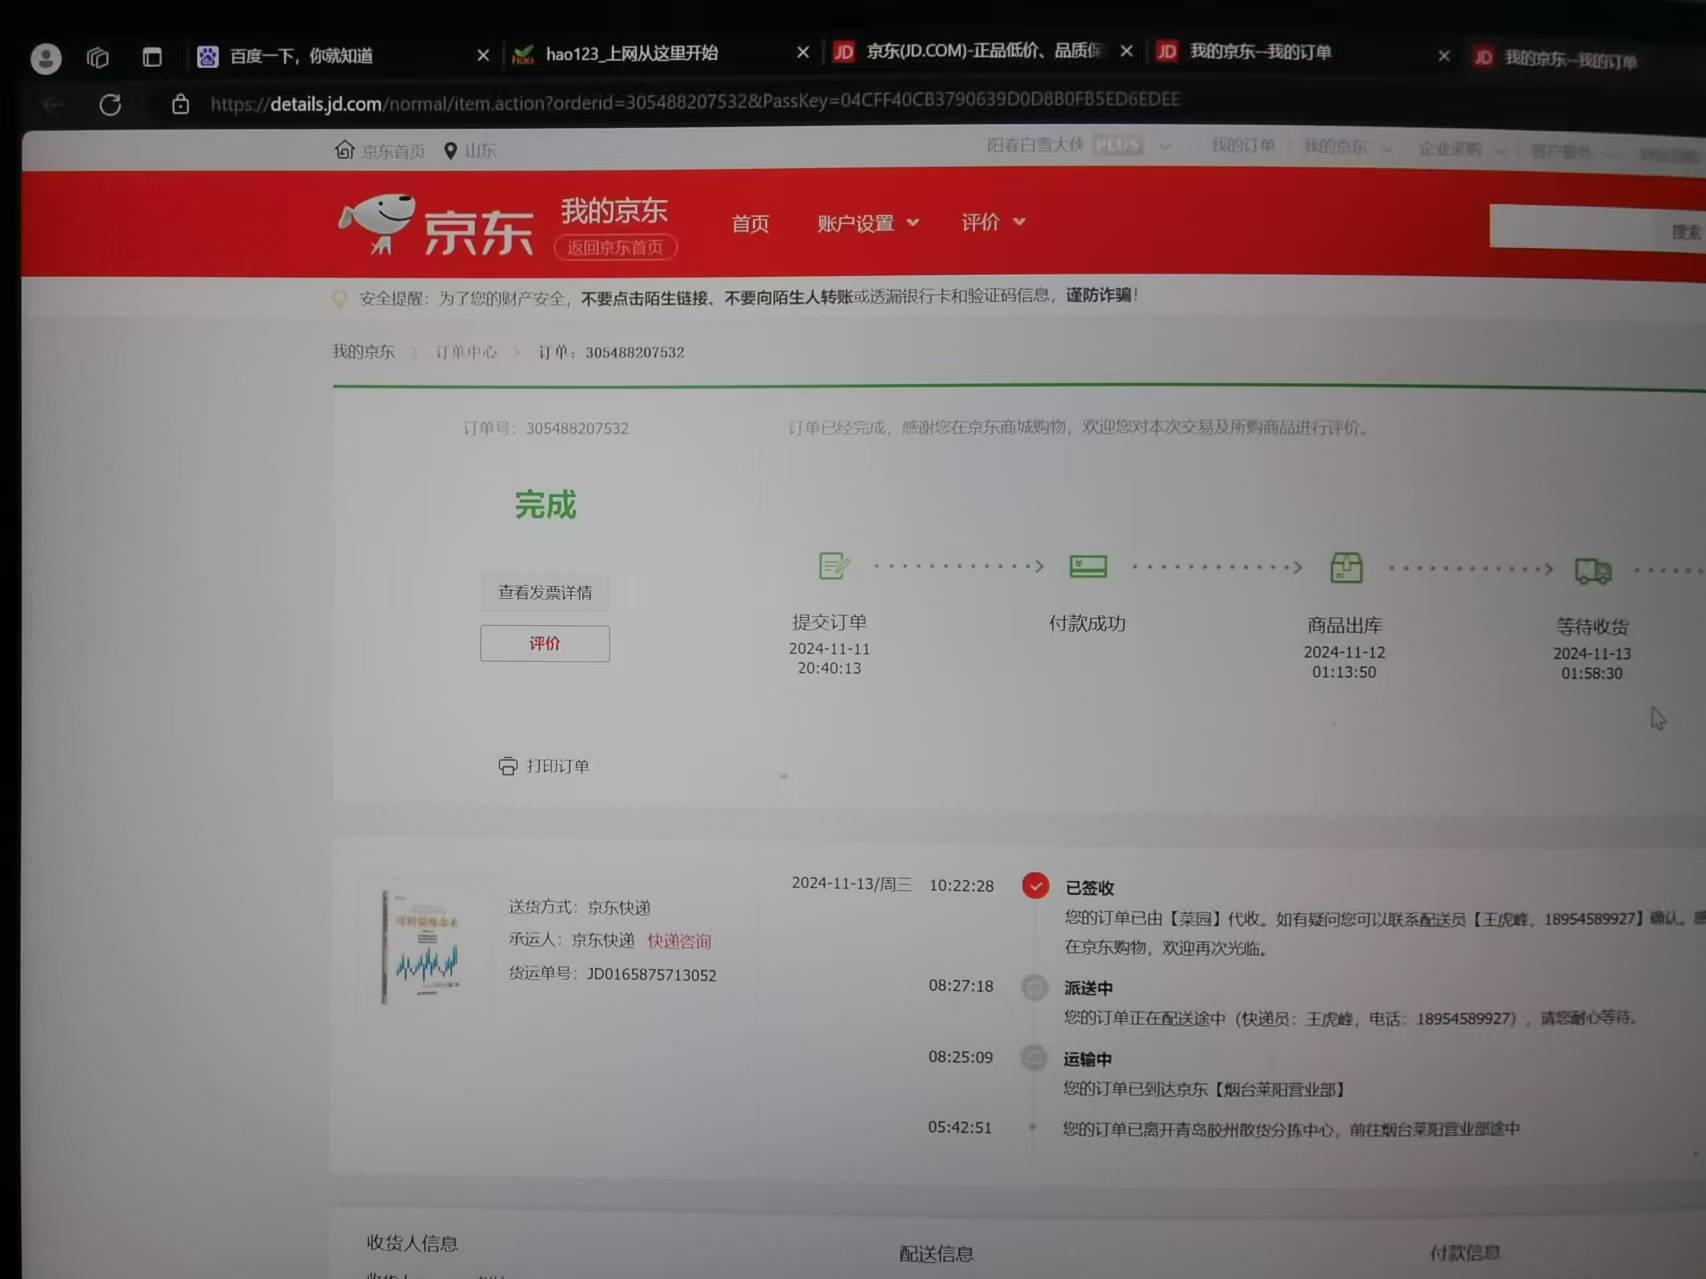Click the red 已签收 checkmark icon
Screen dimensions: 1706x1279
1035,886
